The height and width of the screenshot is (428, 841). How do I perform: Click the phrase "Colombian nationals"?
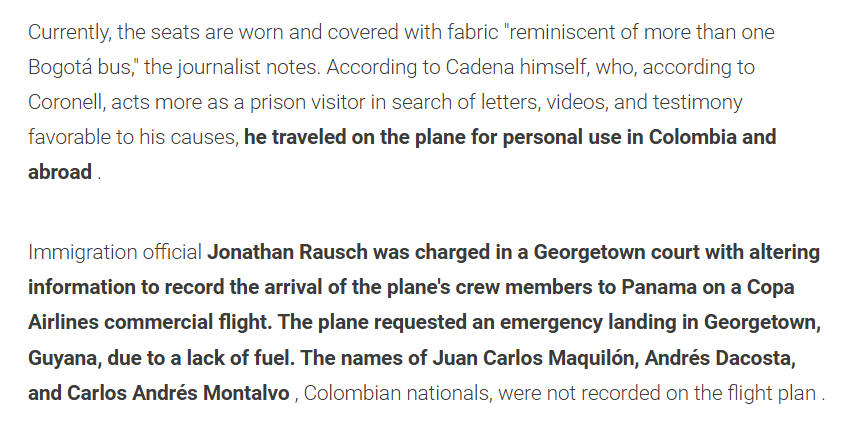(x=396, y=393)
